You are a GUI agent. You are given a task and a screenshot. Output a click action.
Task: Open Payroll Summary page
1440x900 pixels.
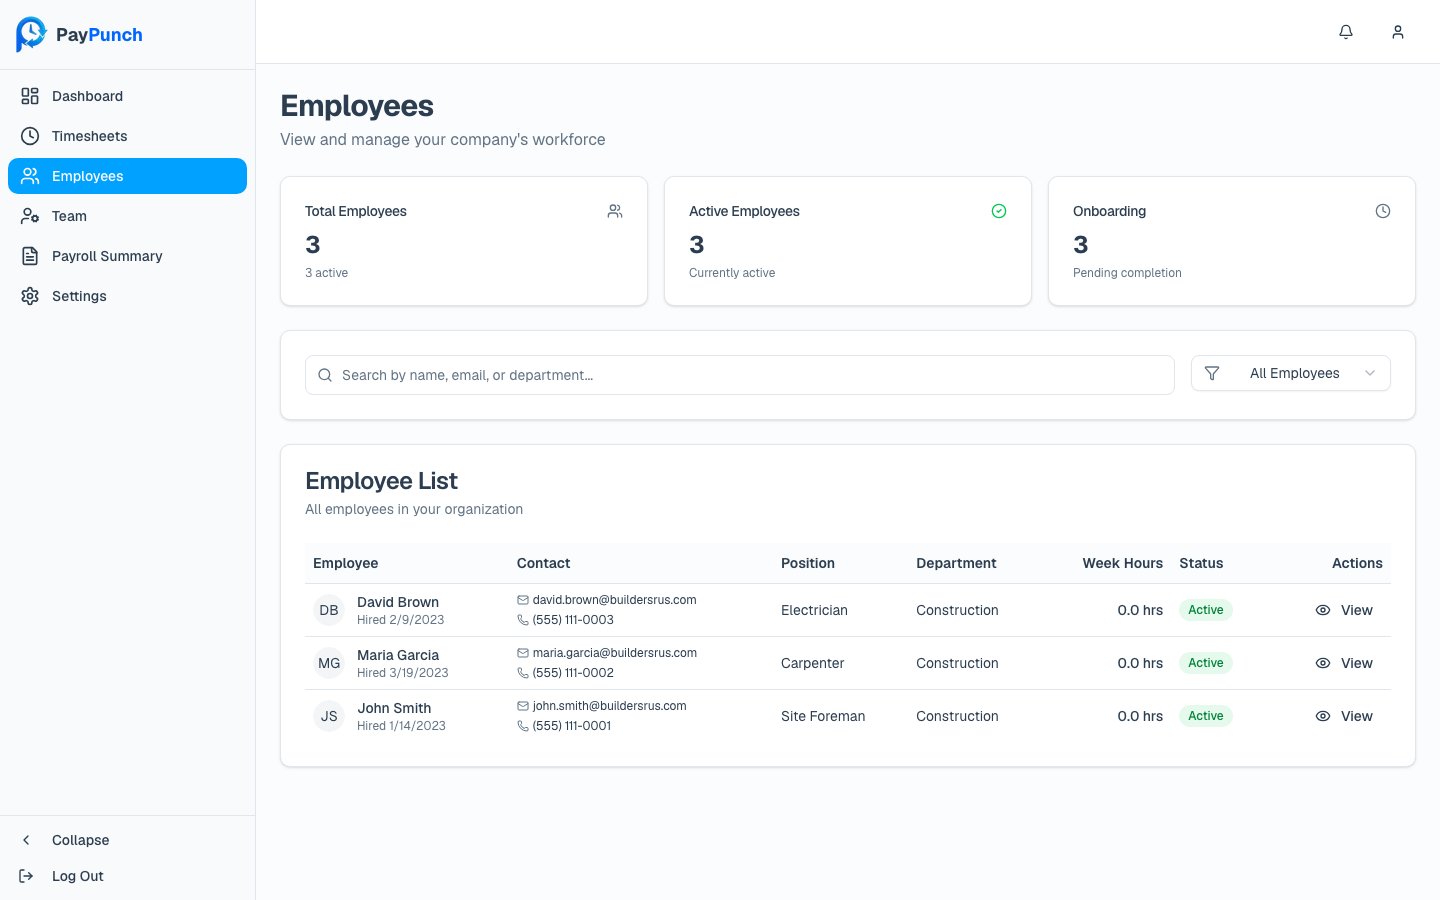[127, 256]
